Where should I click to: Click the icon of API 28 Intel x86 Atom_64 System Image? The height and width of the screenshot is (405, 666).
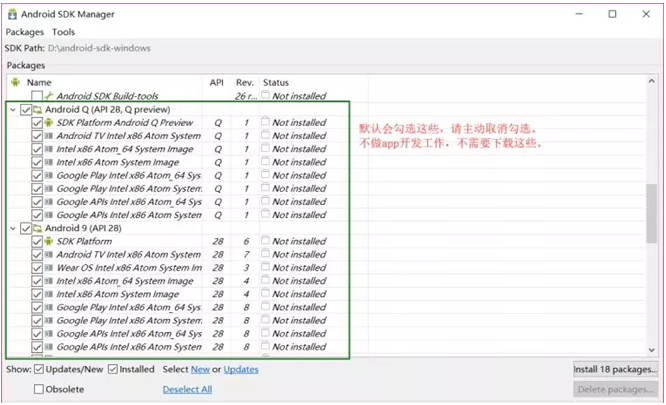(49, 281)
